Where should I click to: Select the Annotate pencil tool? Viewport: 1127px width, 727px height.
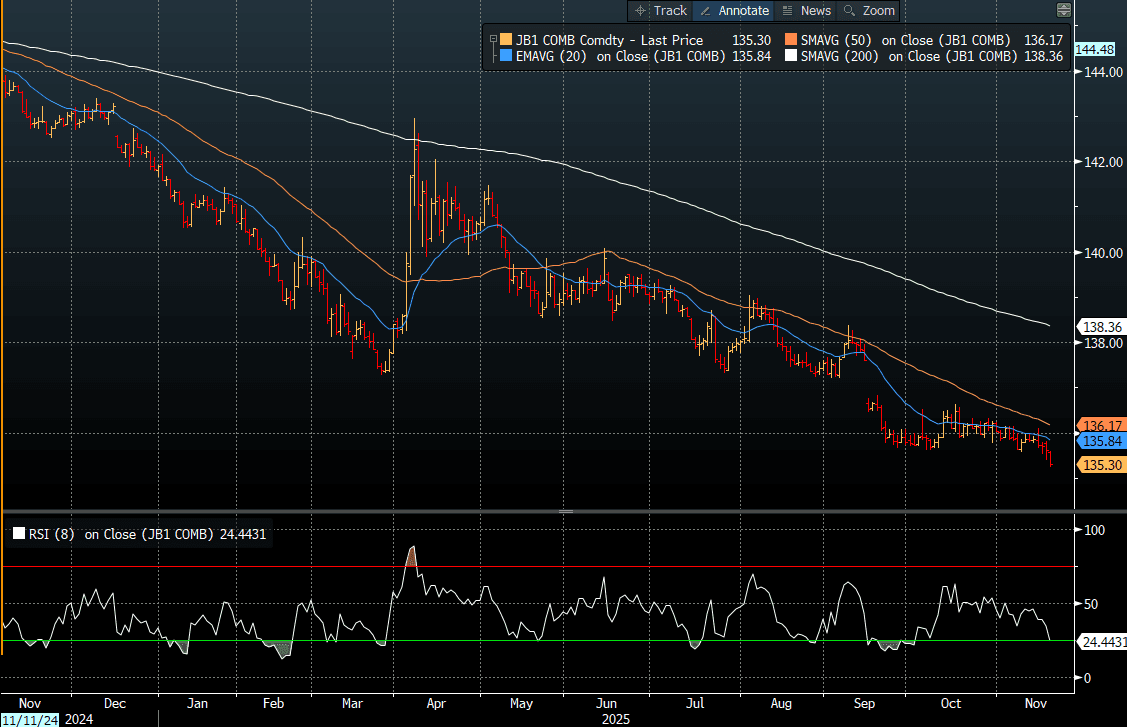click(x=733, y=10)
